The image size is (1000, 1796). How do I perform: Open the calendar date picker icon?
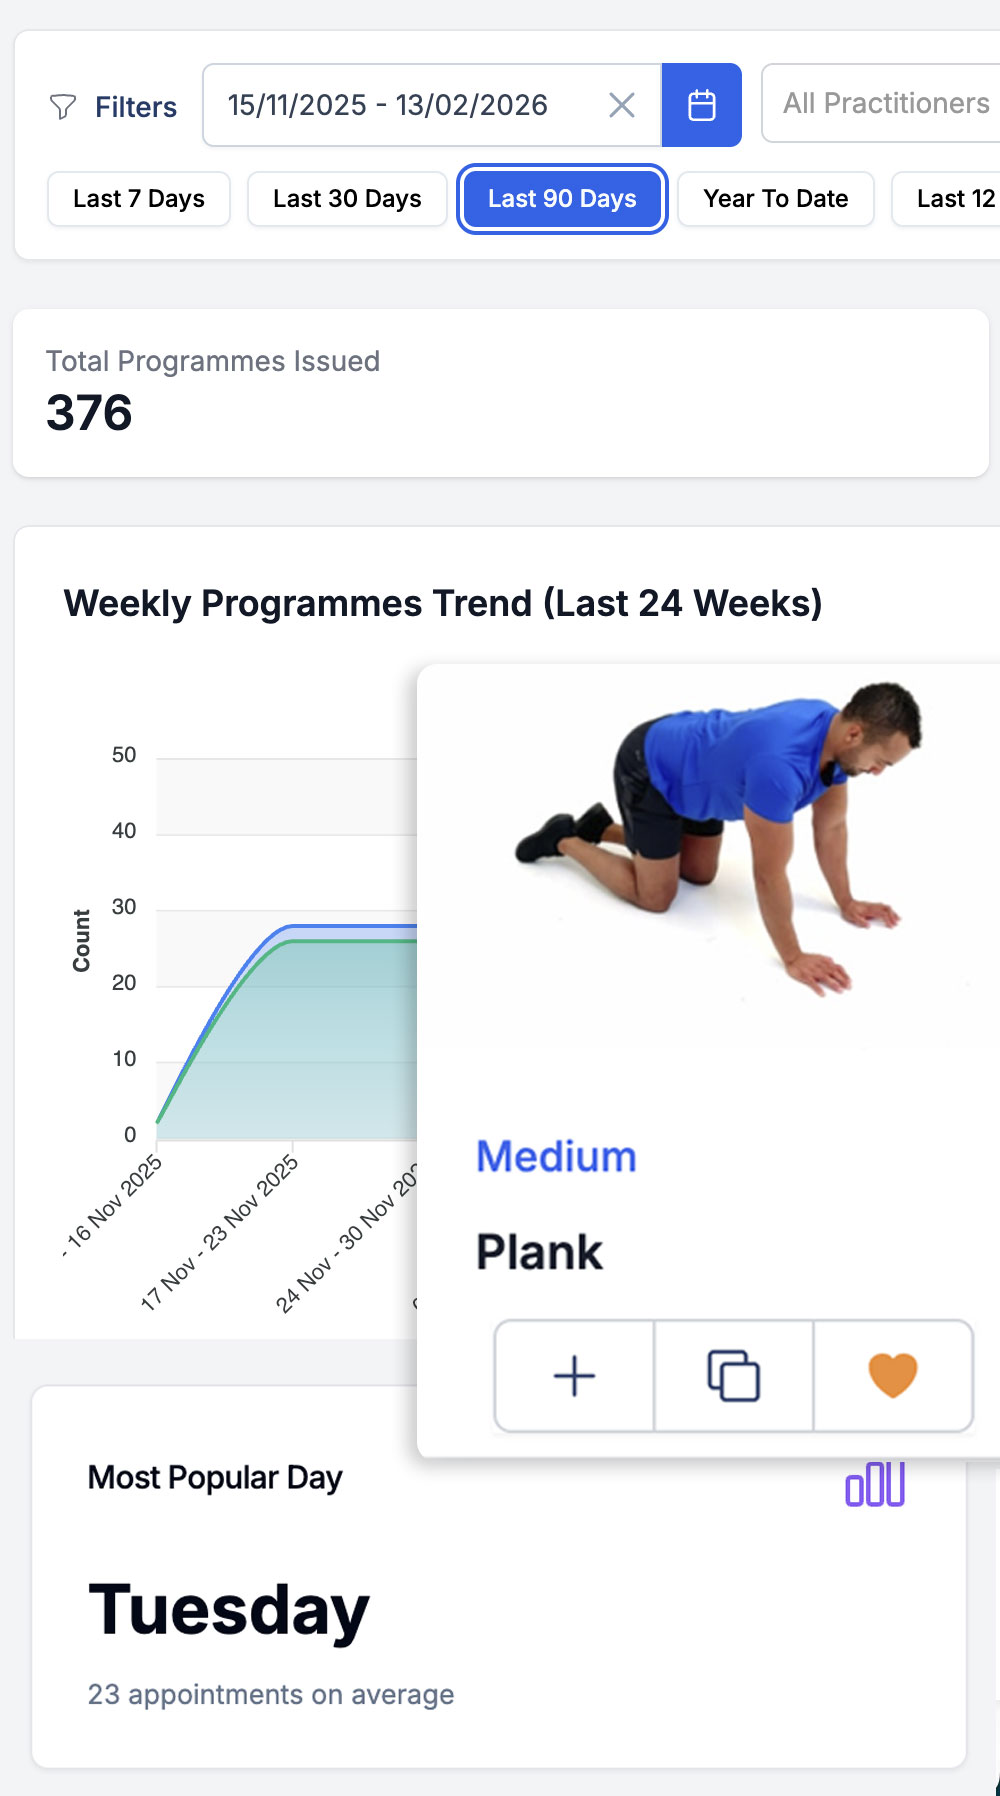pyautogui.click(x=701, y=104)
